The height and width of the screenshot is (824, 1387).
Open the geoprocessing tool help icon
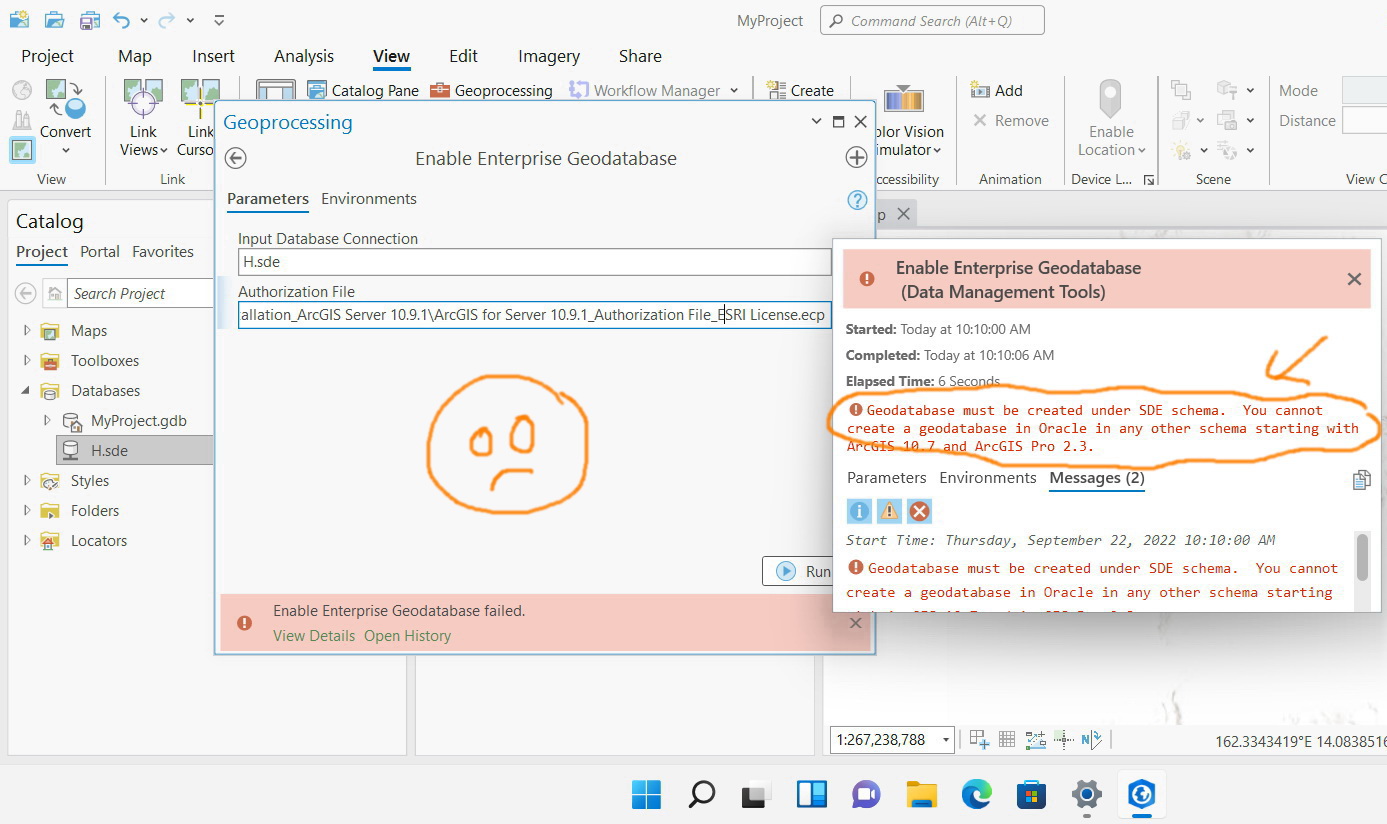tap(857, 200)
